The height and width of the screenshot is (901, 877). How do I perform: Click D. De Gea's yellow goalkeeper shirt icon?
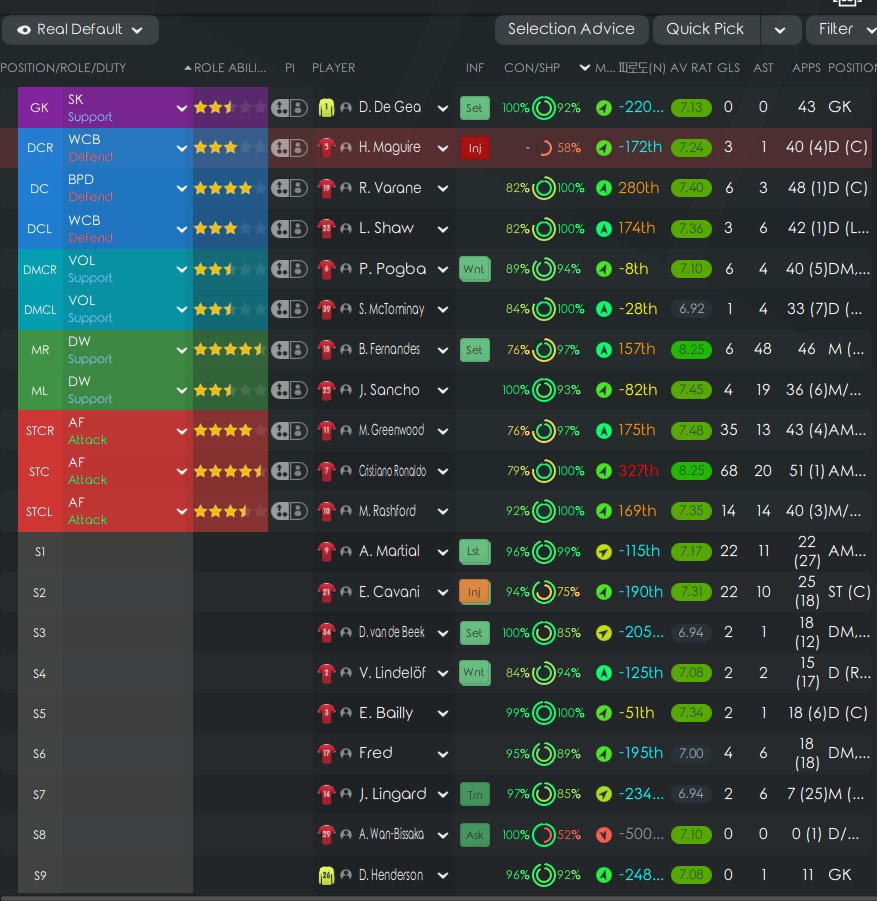(326, 107)
